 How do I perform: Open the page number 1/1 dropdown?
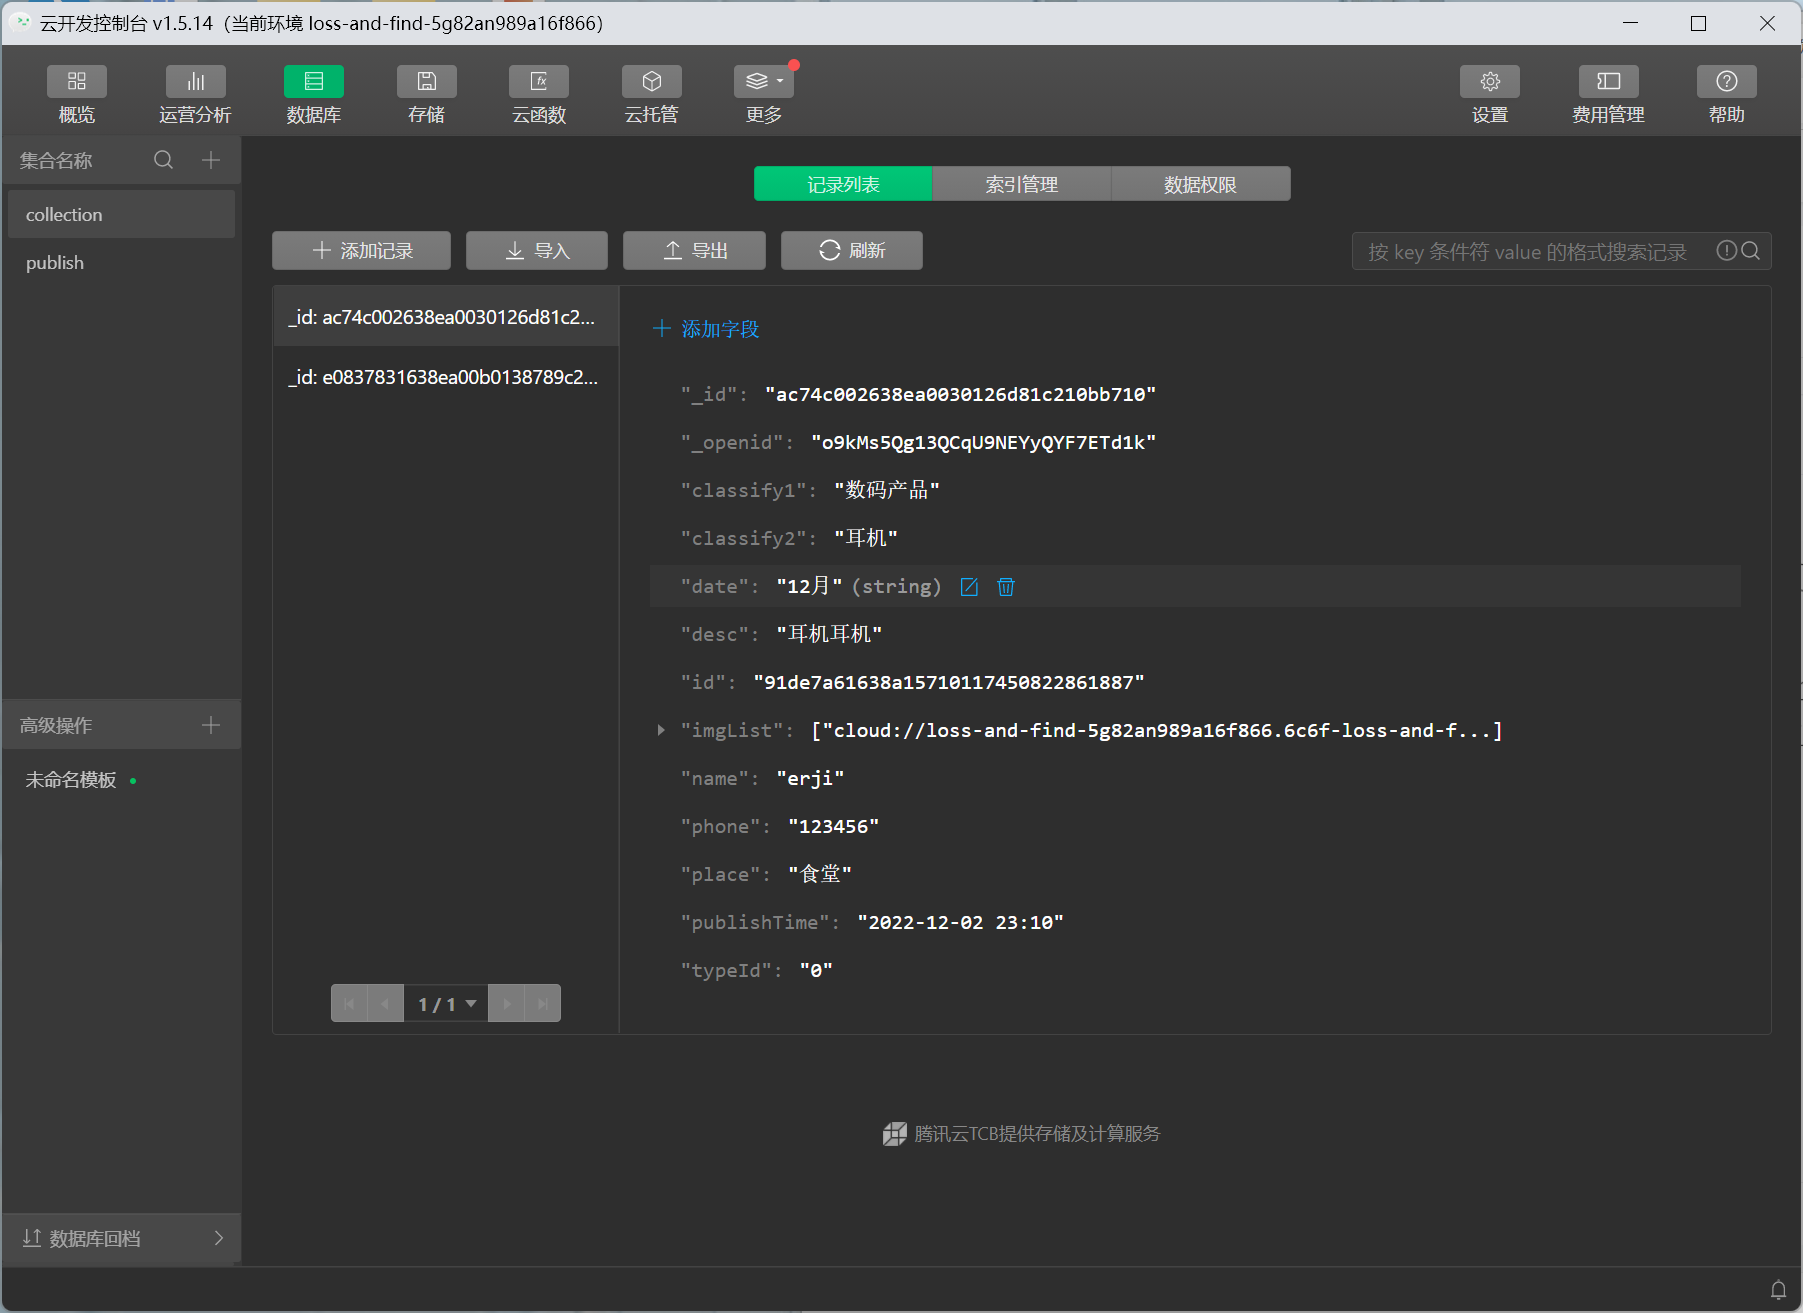pos(446,1004)
